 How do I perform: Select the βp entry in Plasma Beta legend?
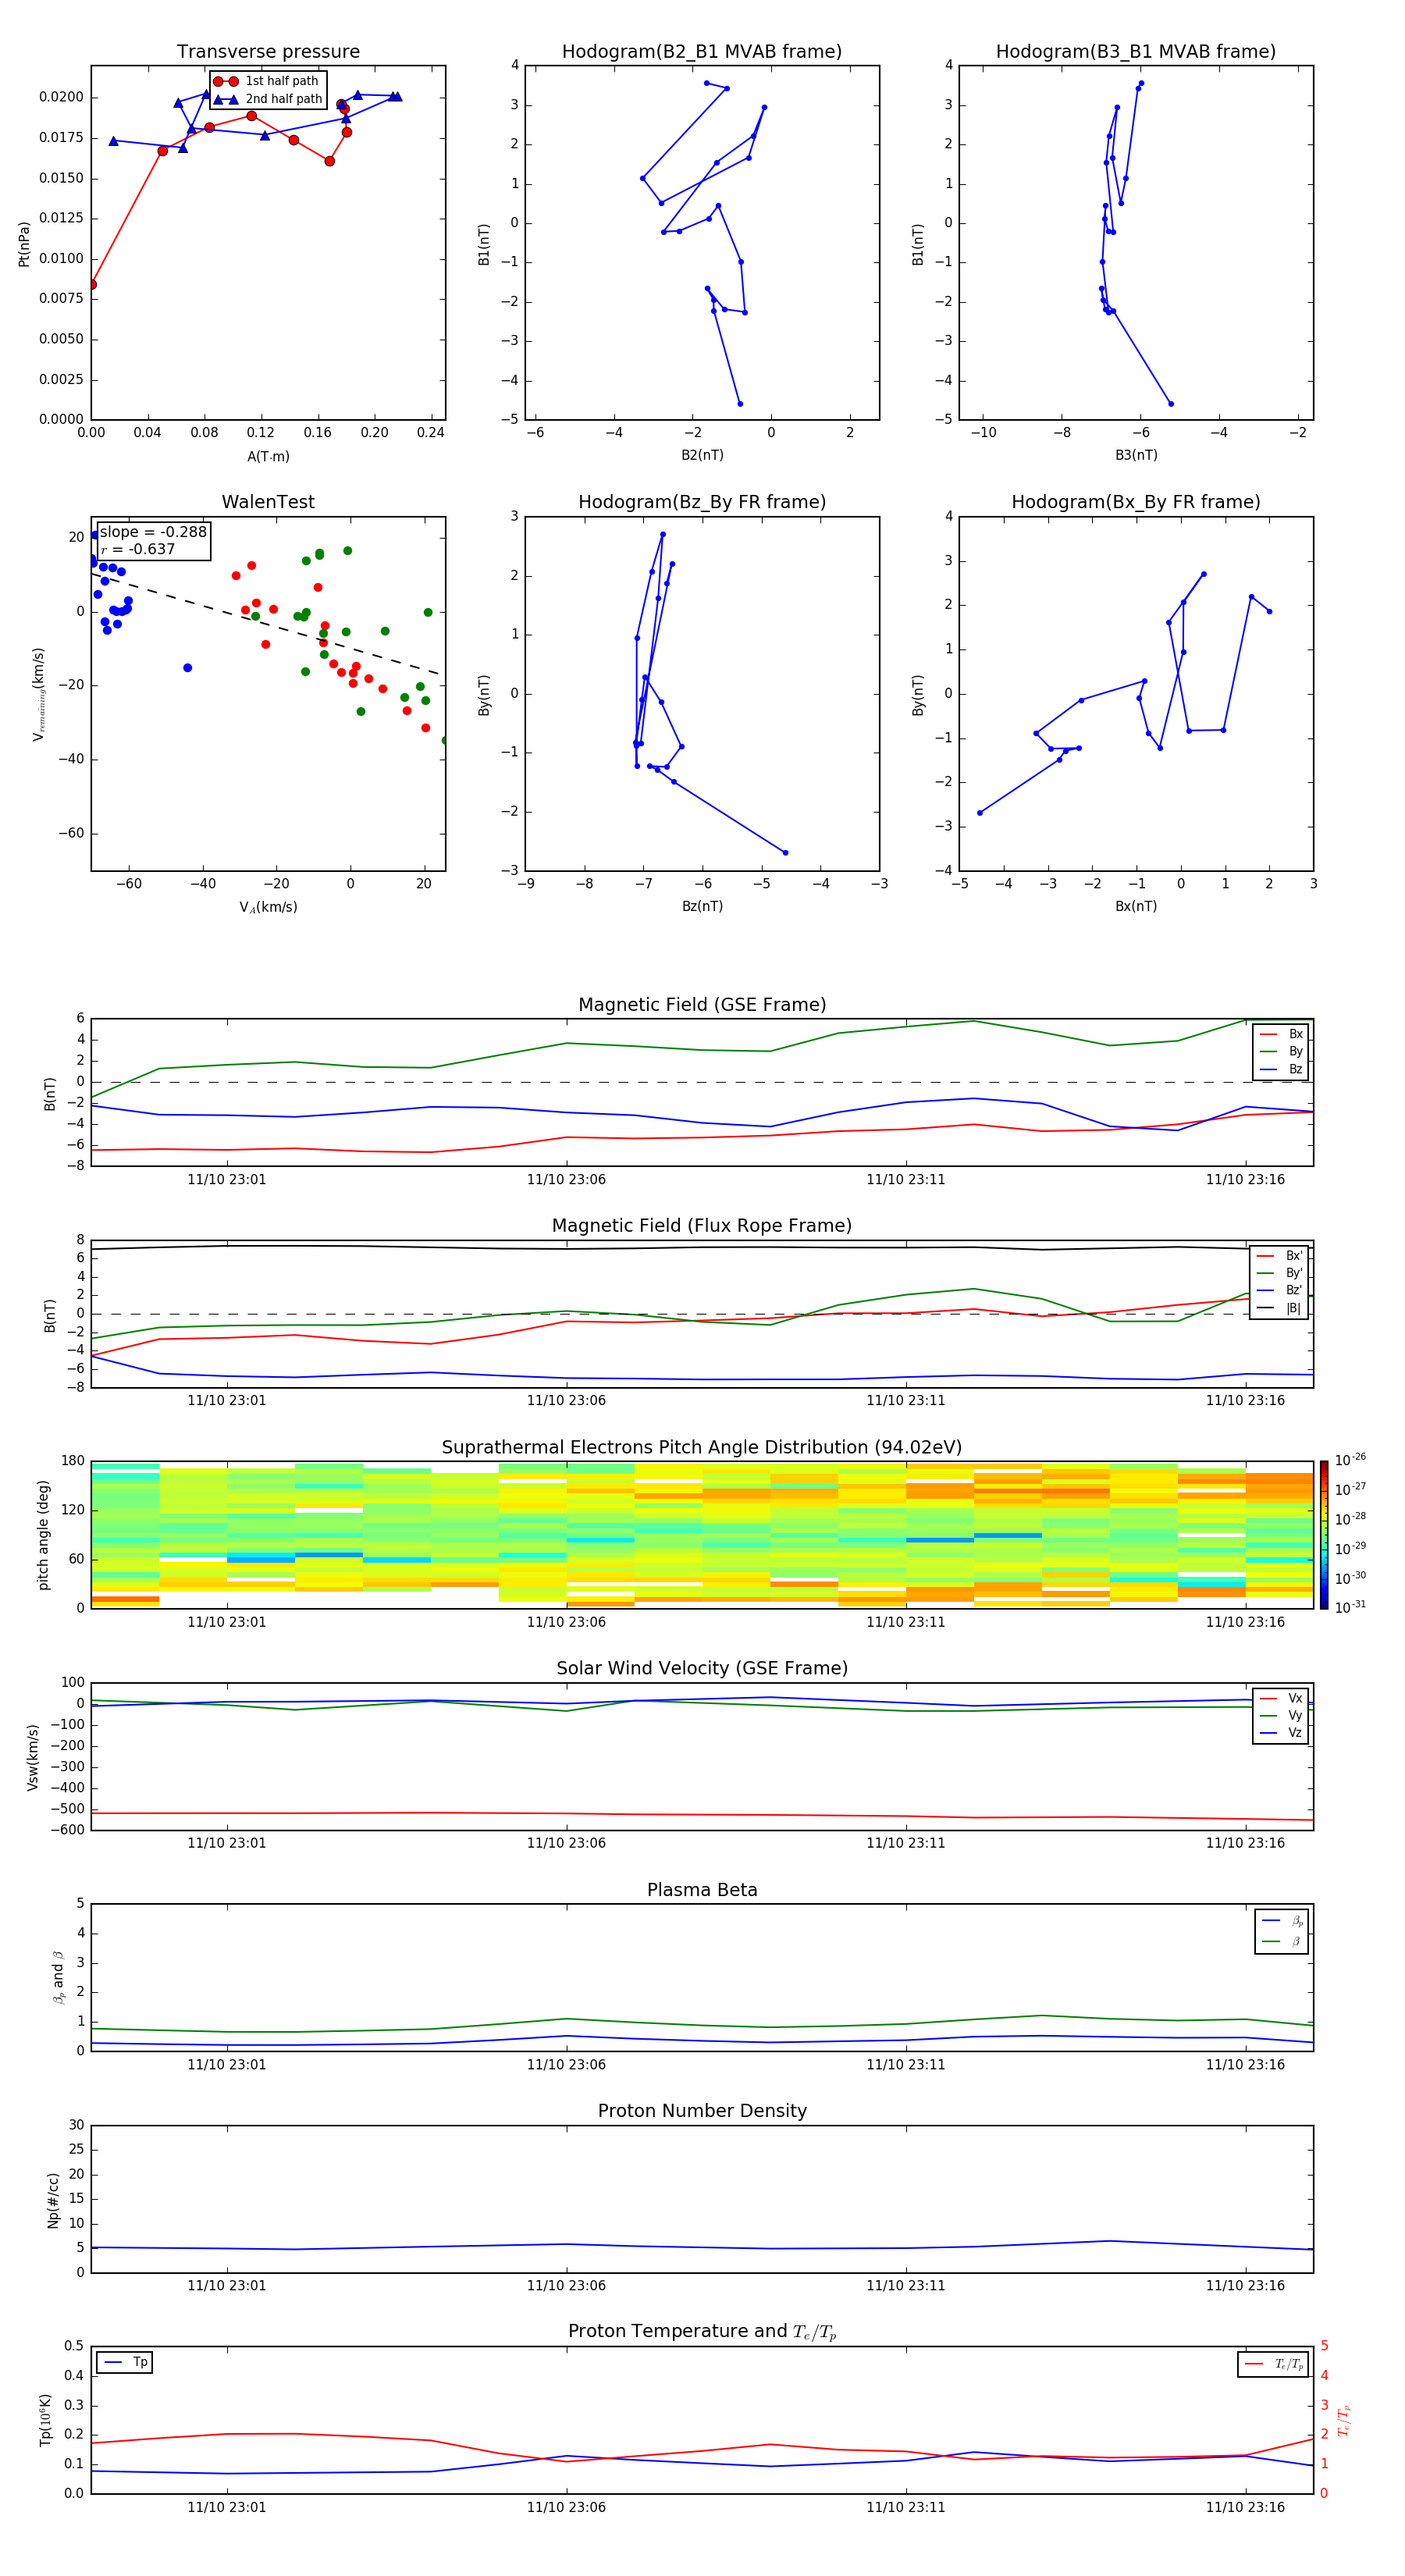1282,1921
